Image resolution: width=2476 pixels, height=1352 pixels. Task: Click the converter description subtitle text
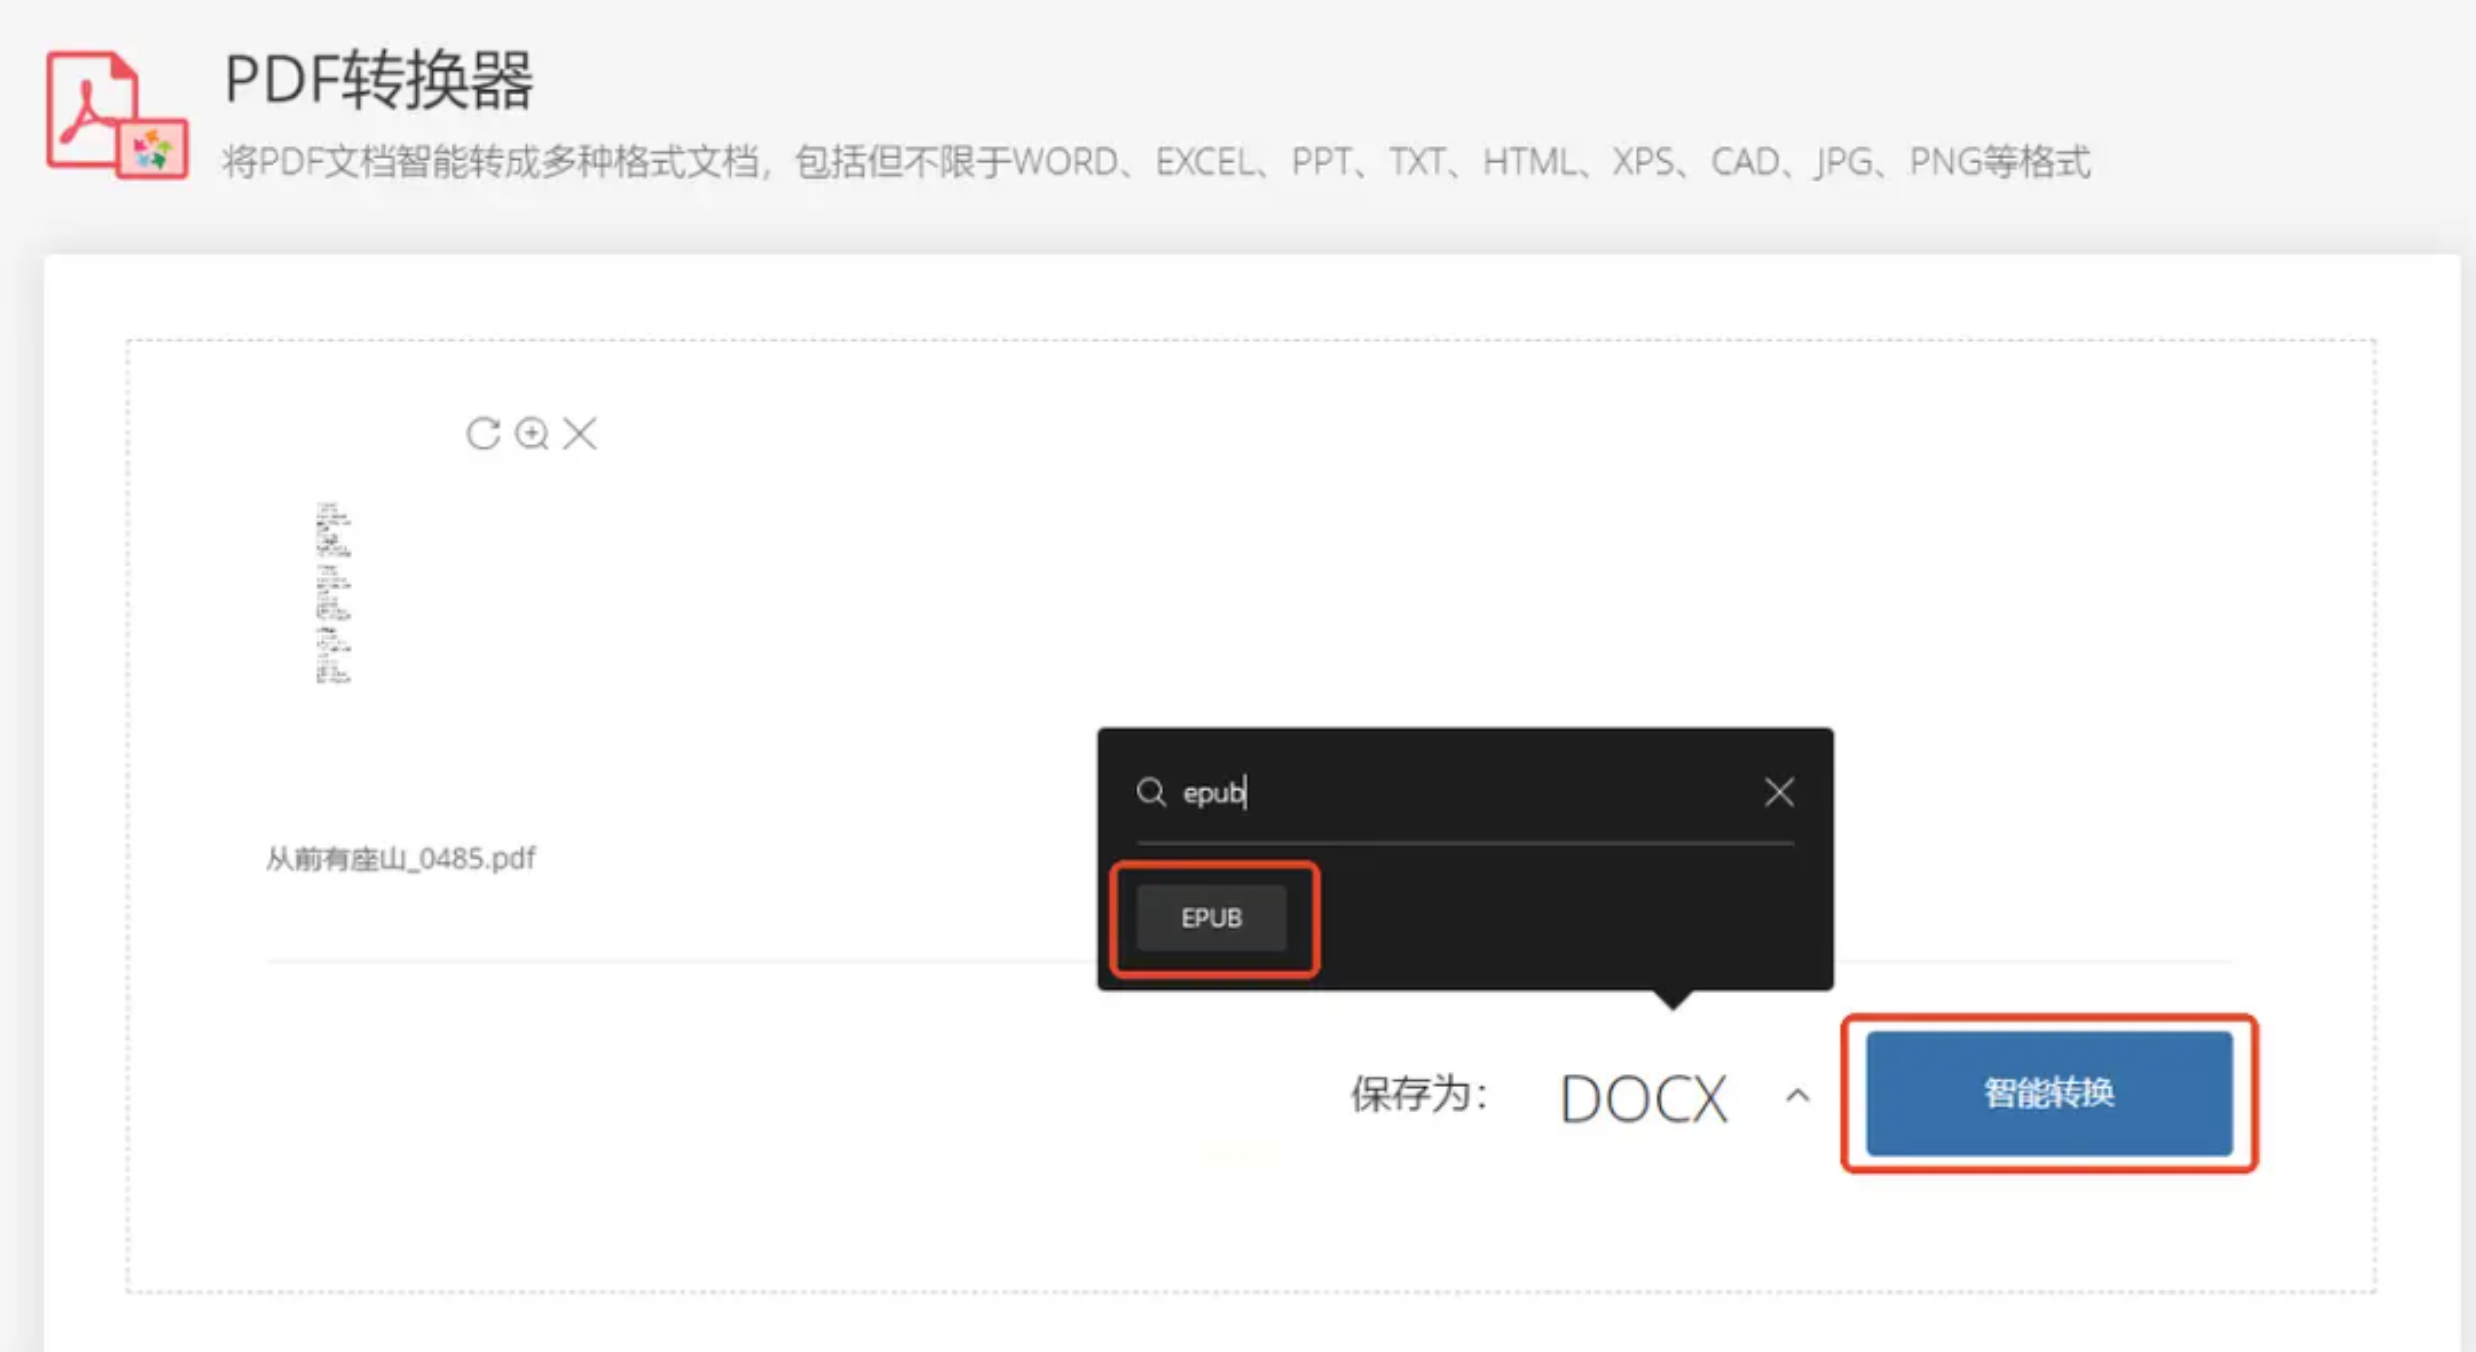1155,162
